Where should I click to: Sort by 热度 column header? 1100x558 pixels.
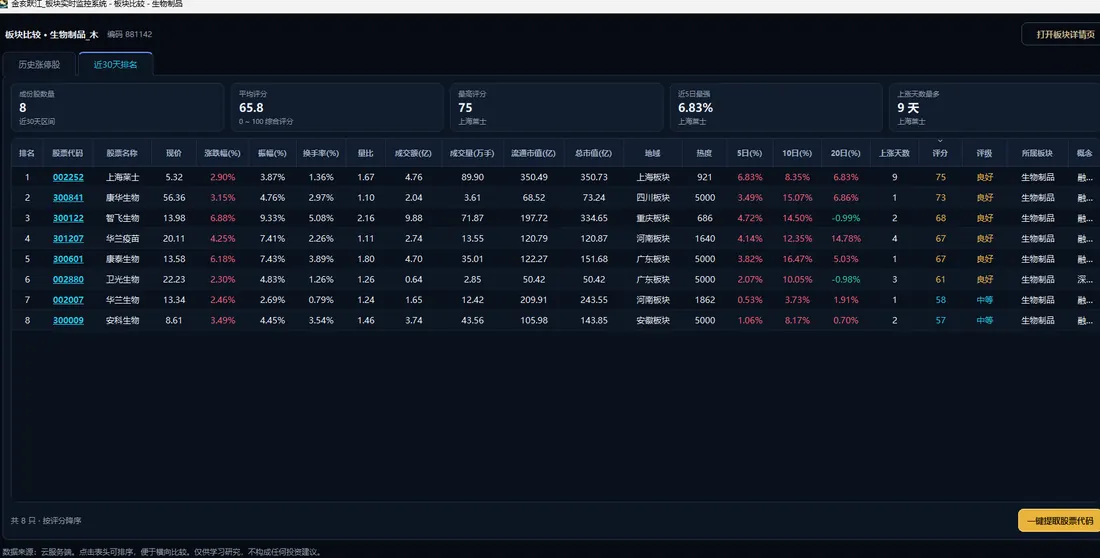[x=704, y=153]
